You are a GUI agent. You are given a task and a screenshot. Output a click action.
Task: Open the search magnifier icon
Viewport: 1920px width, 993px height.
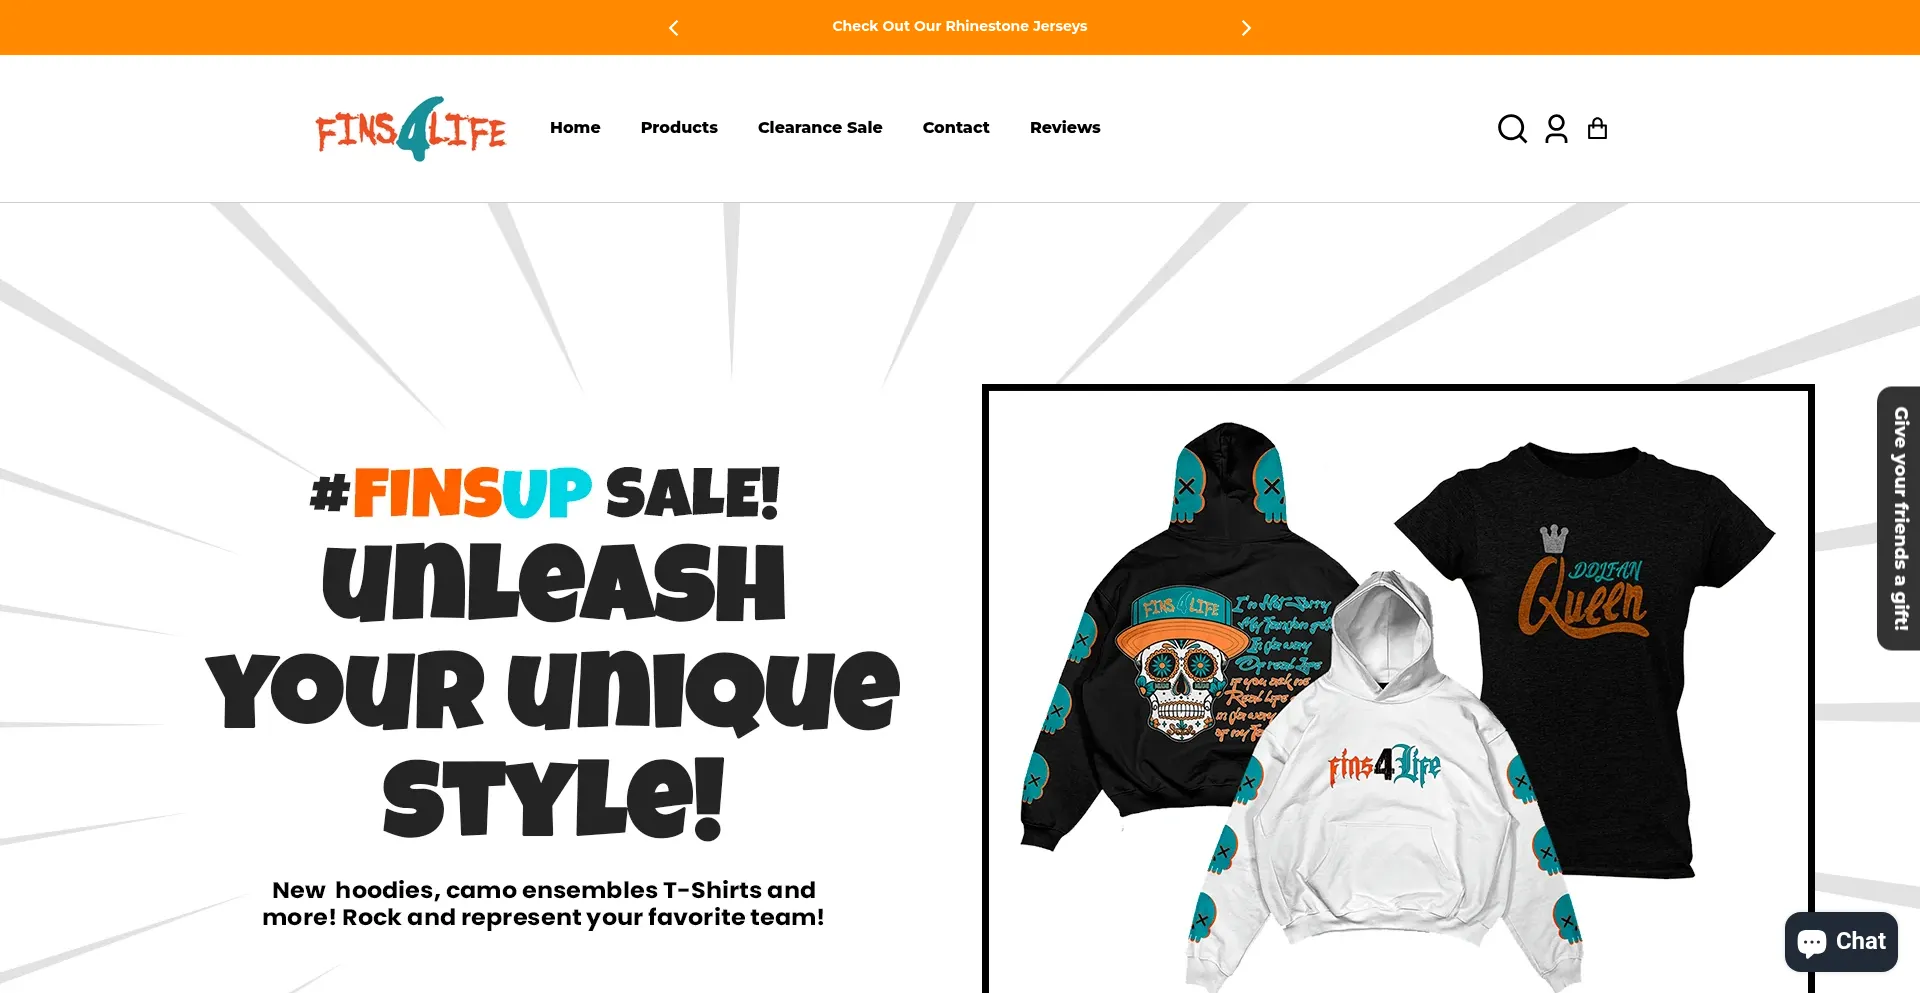1512,129
